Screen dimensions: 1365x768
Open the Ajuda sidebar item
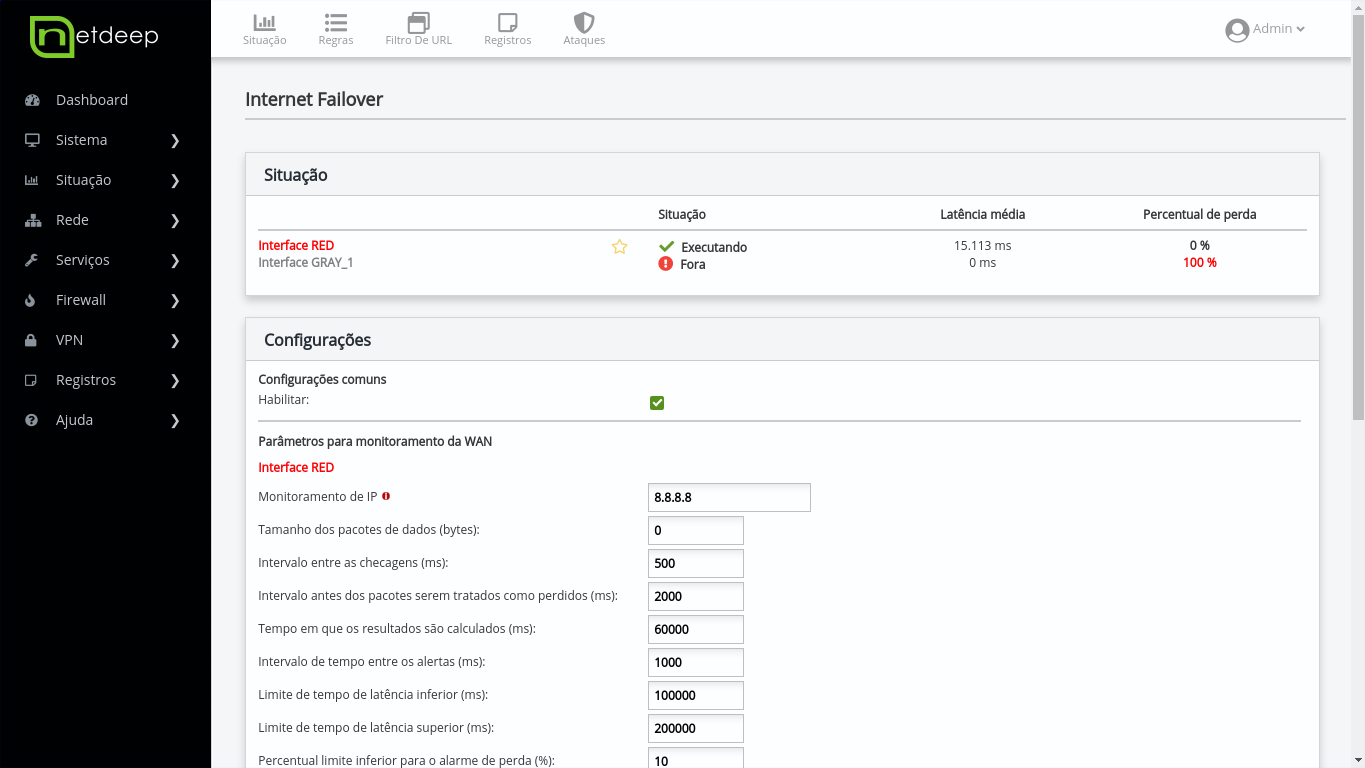[105, 420]
